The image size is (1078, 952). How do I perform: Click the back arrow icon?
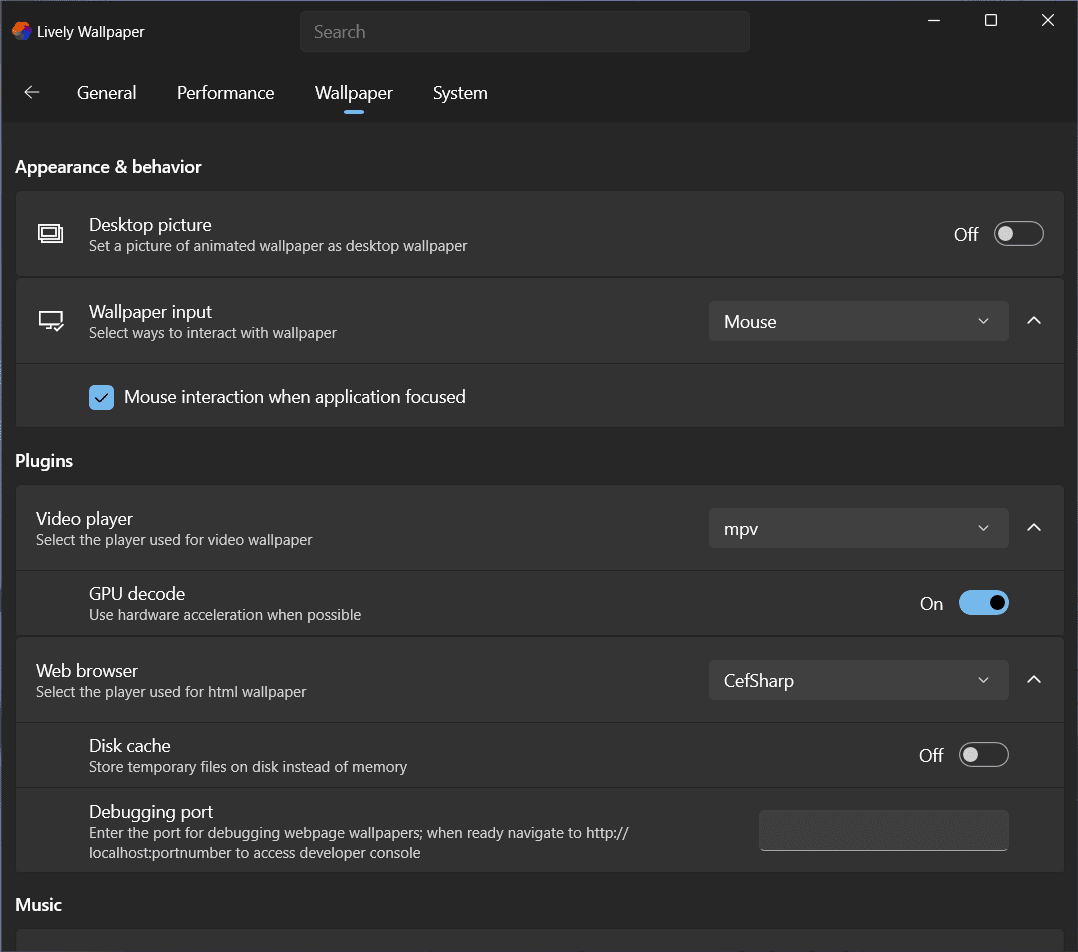point(32,93)
